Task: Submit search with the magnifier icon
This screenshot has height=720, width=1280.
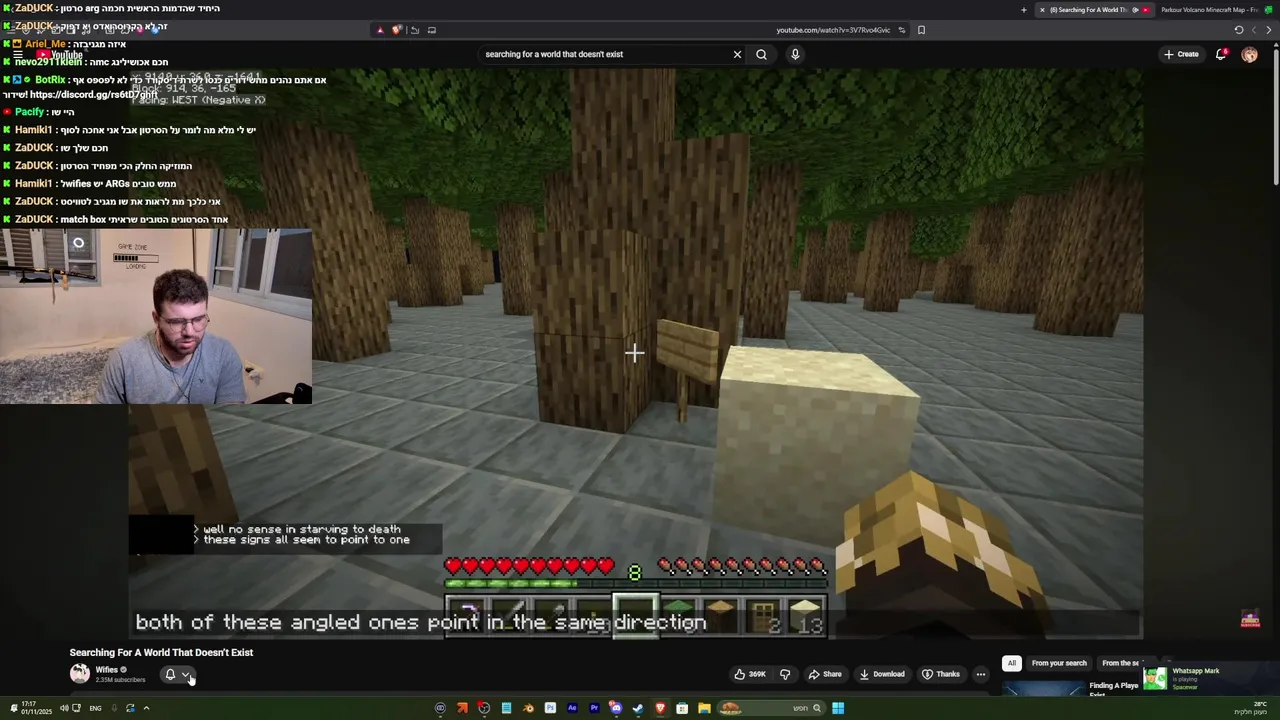Action: [761, 54]
